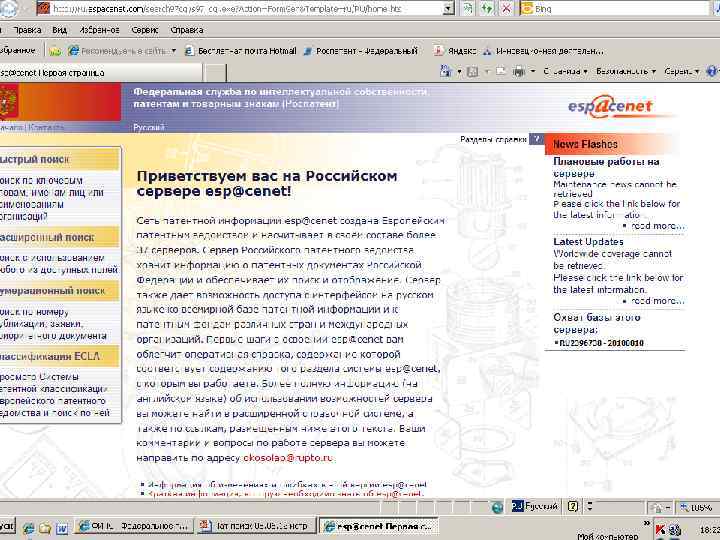Open a new blank tab button
This screenshot has width=720, height=540.
coord(214,73)
